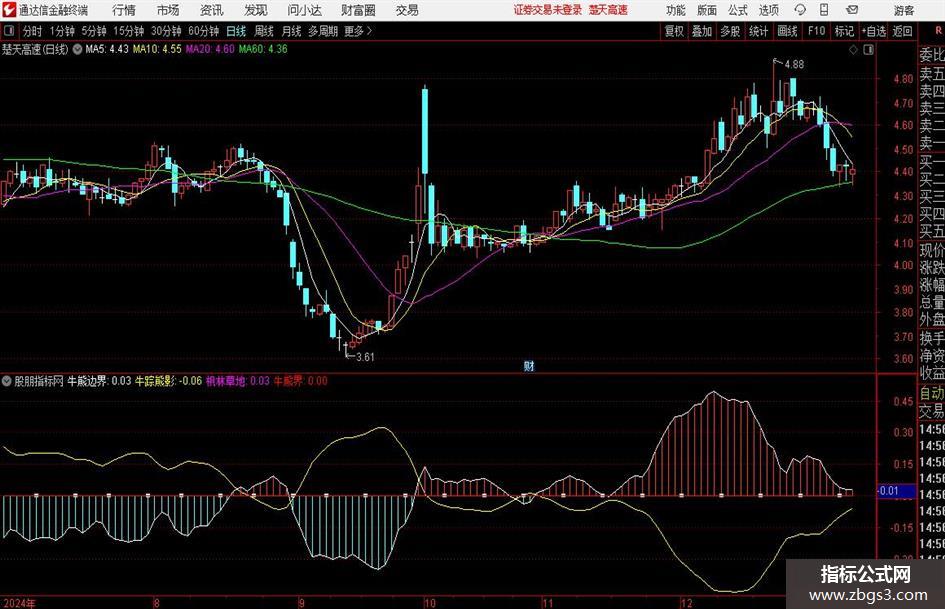Open the 财富圈 menu
Screen dimensions: 945x609
pos(358,10)
